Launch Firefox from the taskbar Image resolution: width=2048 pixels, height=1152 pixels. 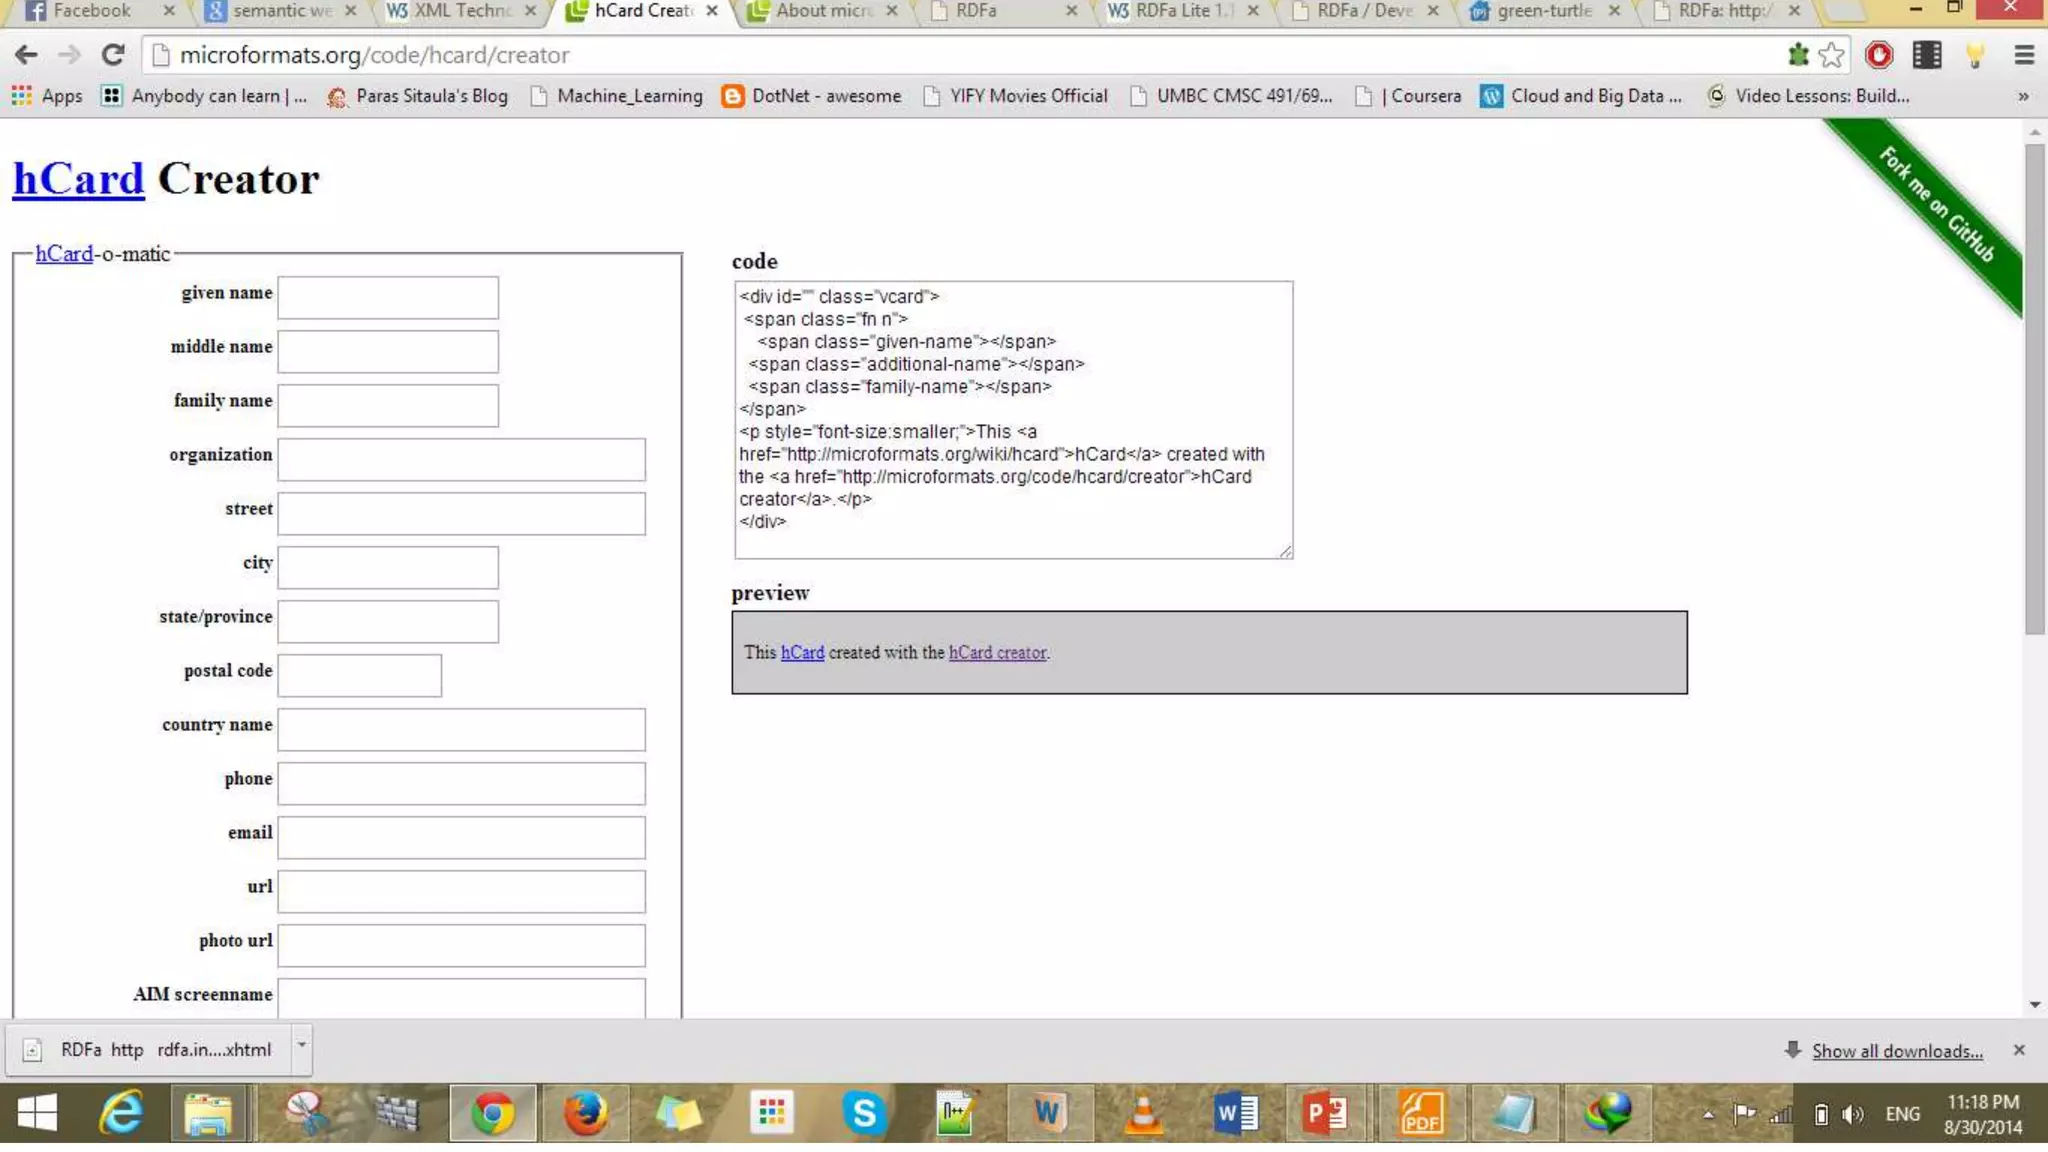click(x=585, y=1112)
